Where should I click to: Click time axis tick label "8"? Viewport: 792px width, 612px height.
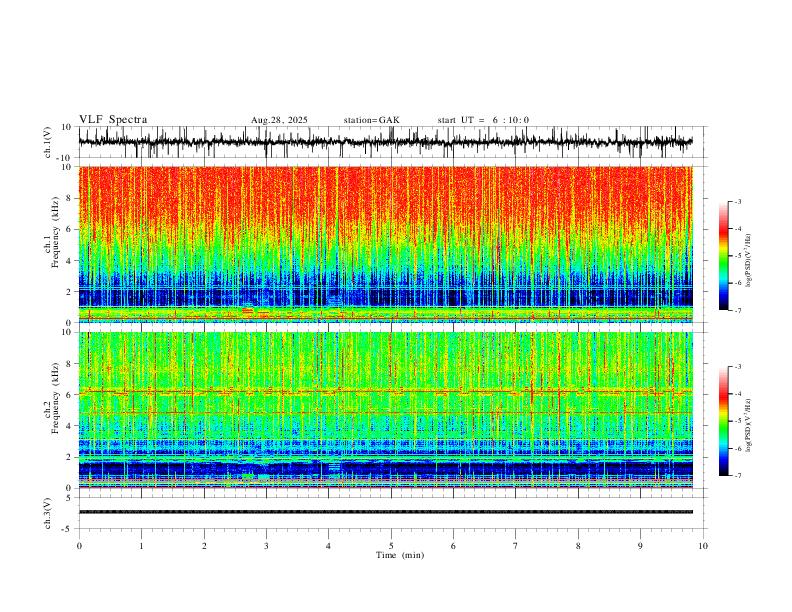coord(578,546)
